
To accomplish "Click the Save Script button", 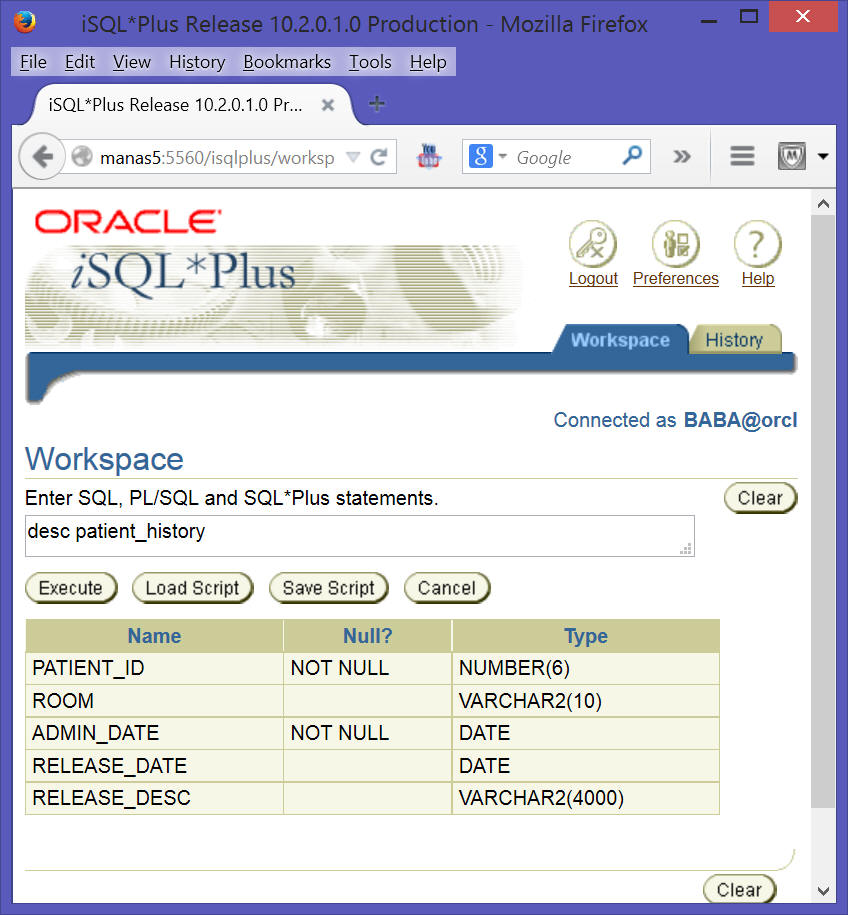I will point(328,588).
